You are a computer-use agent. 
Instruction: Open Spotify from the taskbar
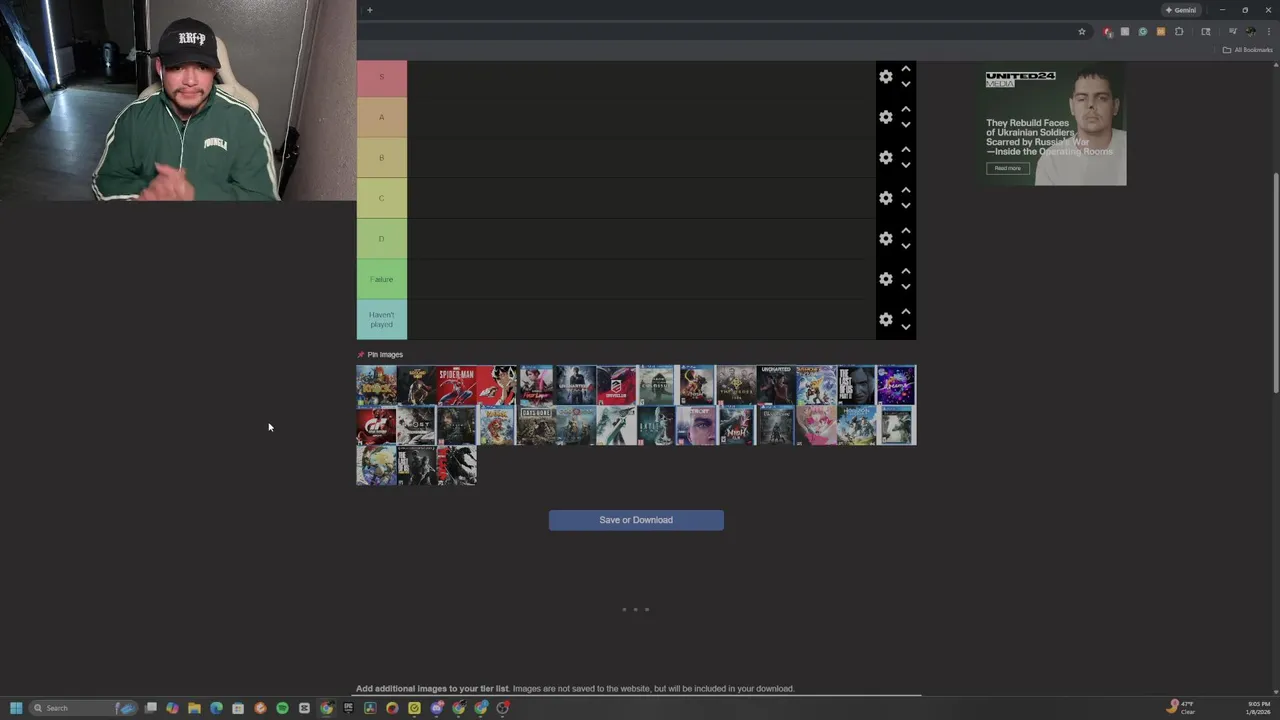[x=282, y=708]
